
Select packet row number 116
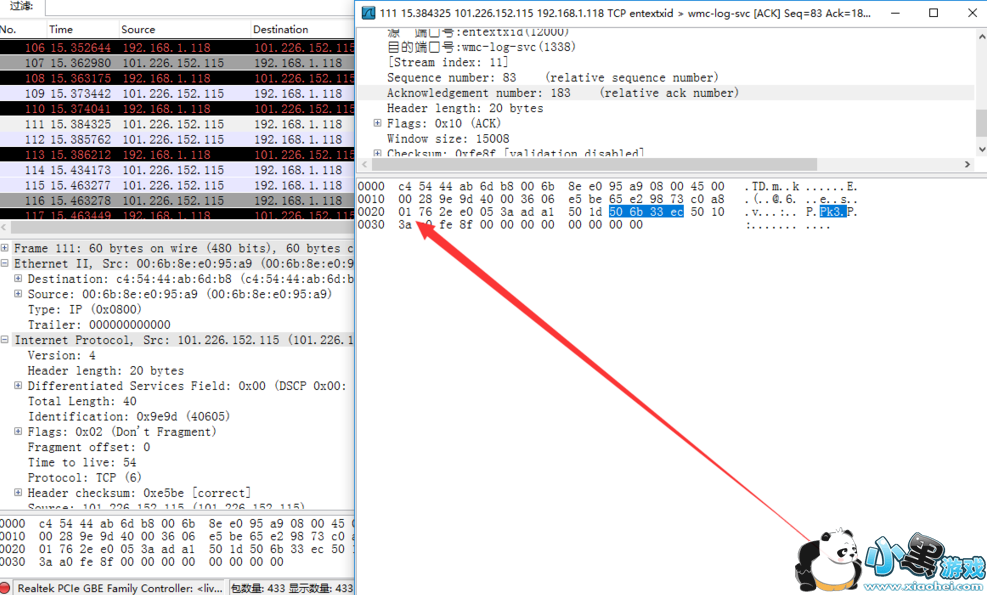tap(177, 201)
